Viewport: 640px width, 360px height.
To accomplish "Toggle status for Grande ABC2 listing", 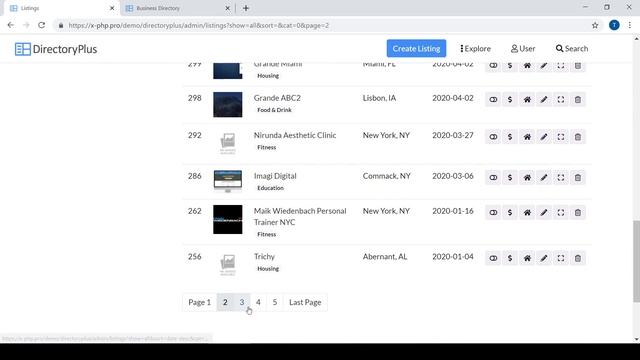I will [493, 100].
